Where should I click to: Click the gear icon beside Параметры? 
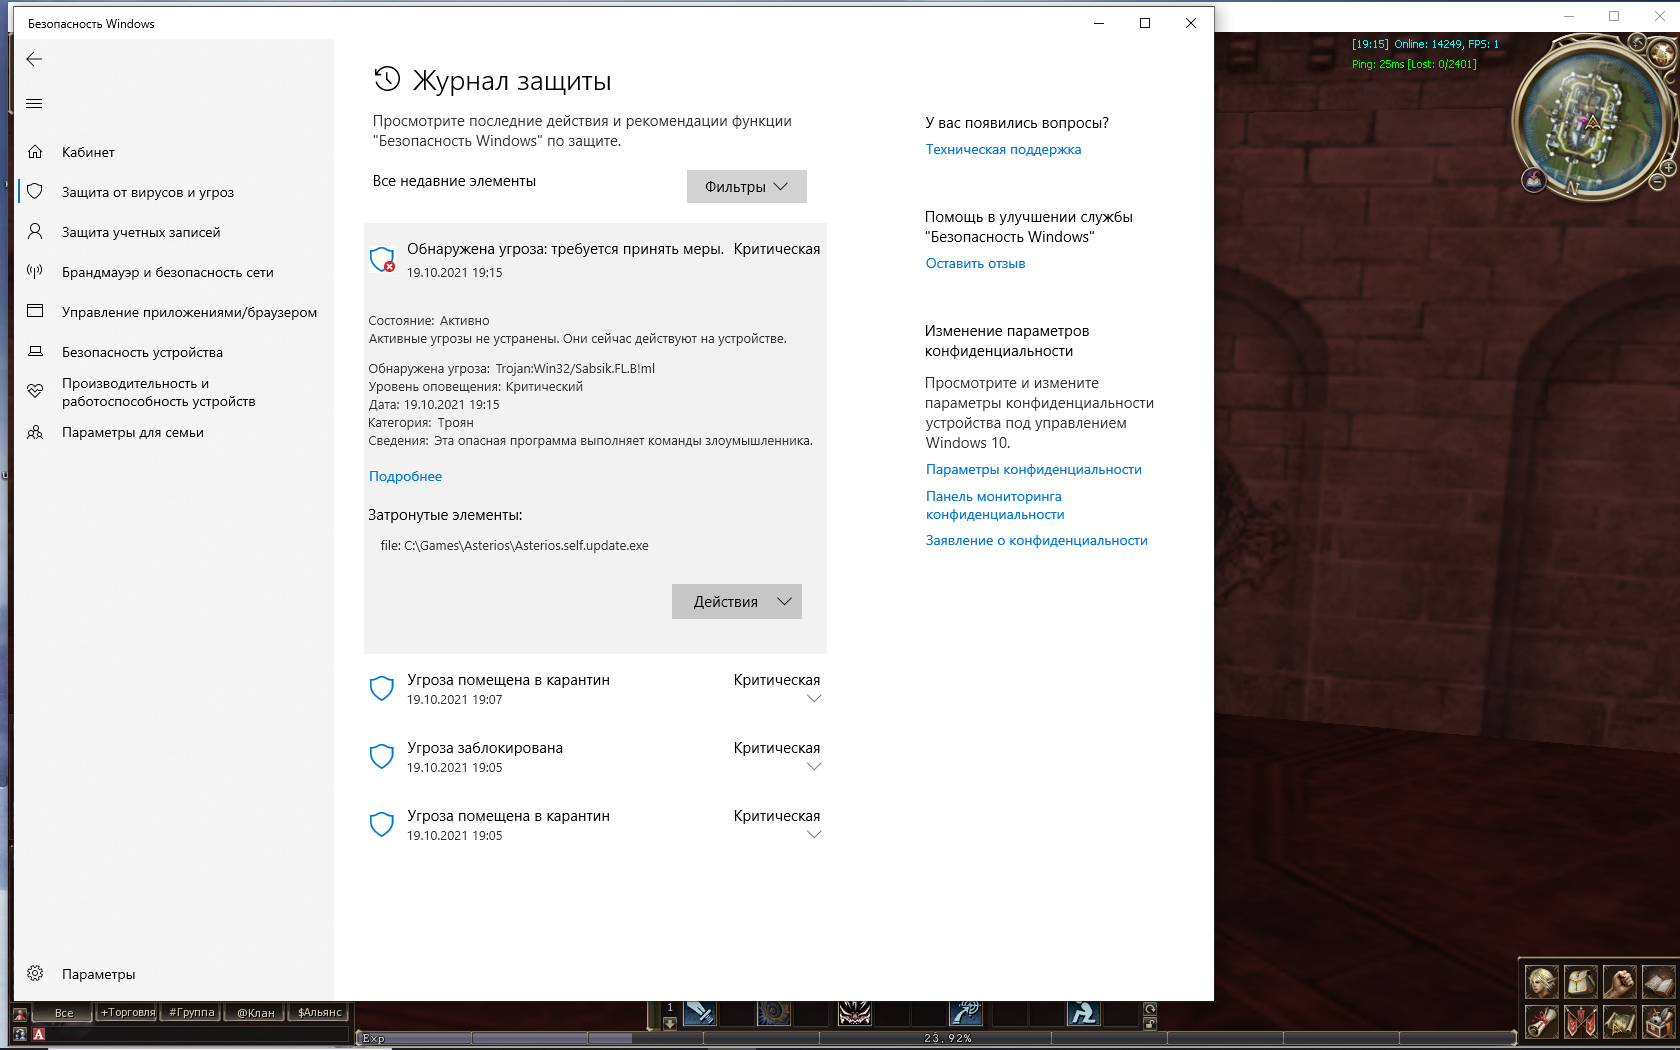35,973
